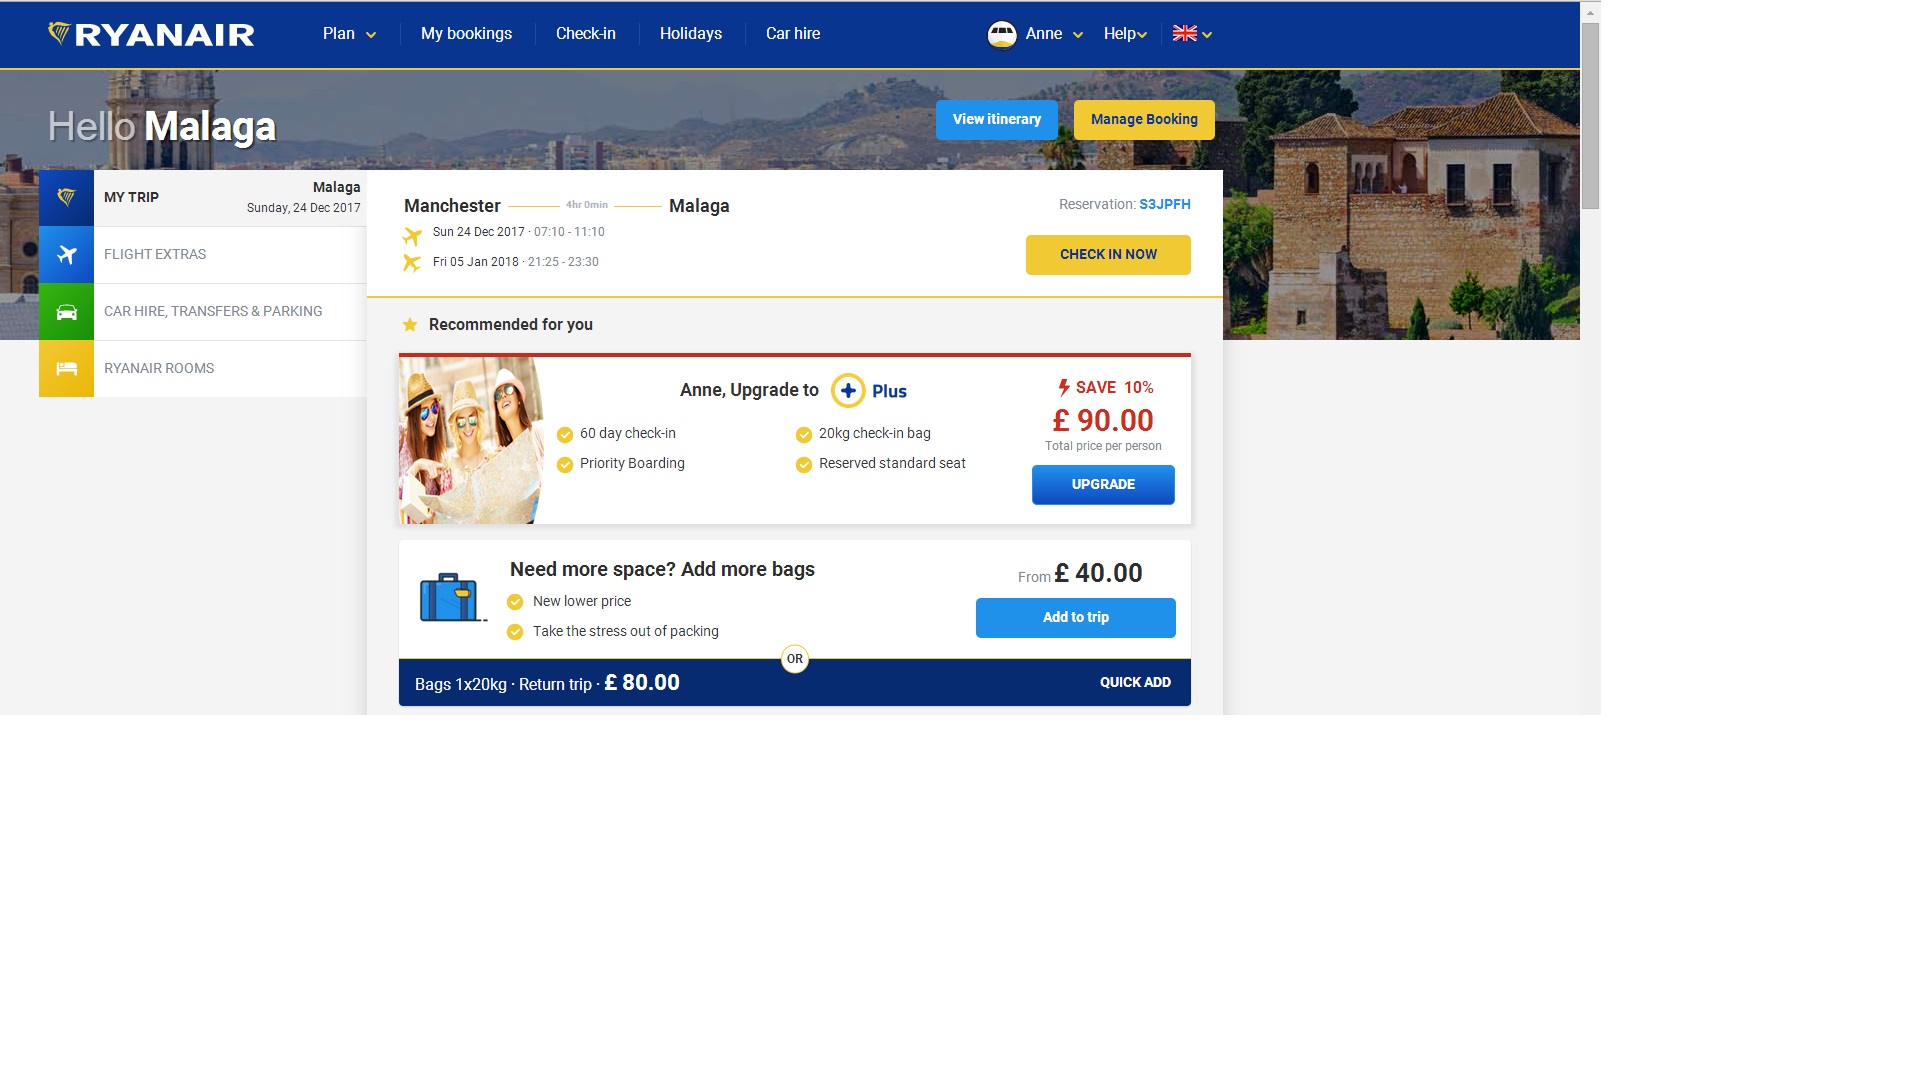Screen dimensions: 1920x1080
Task: Click the CHECK IN NOW button
Action: click(1108, 255)
